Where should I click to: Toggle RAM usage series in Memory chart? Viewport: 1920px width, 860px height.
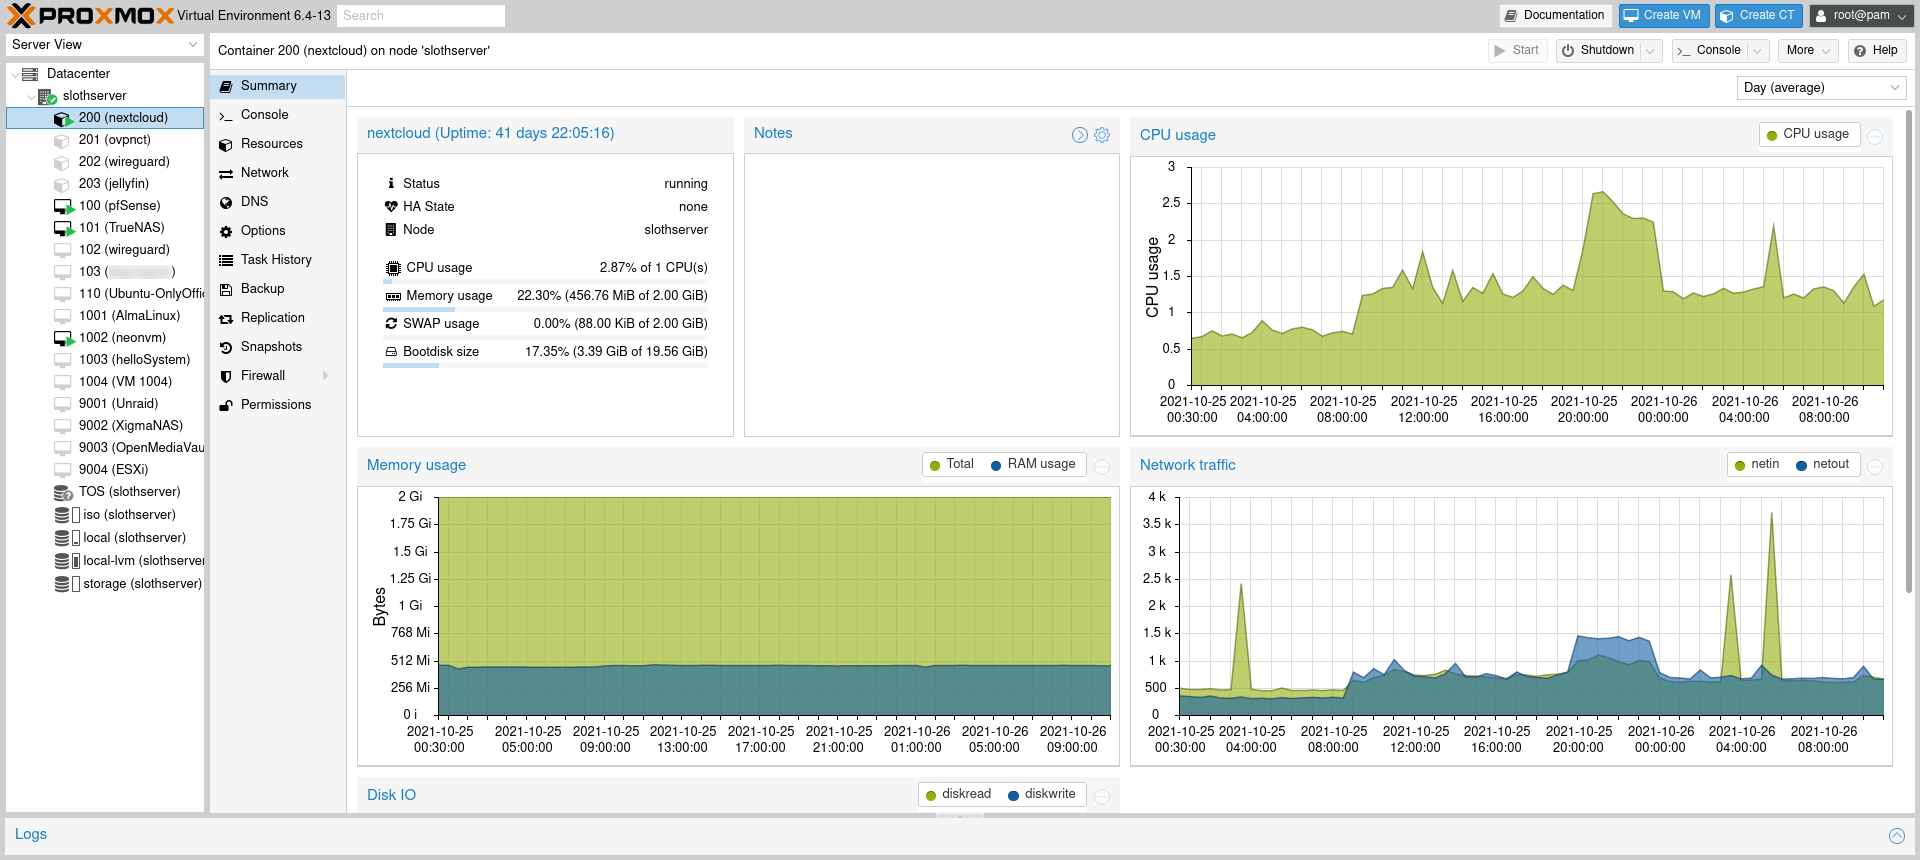pos(1033,464)
